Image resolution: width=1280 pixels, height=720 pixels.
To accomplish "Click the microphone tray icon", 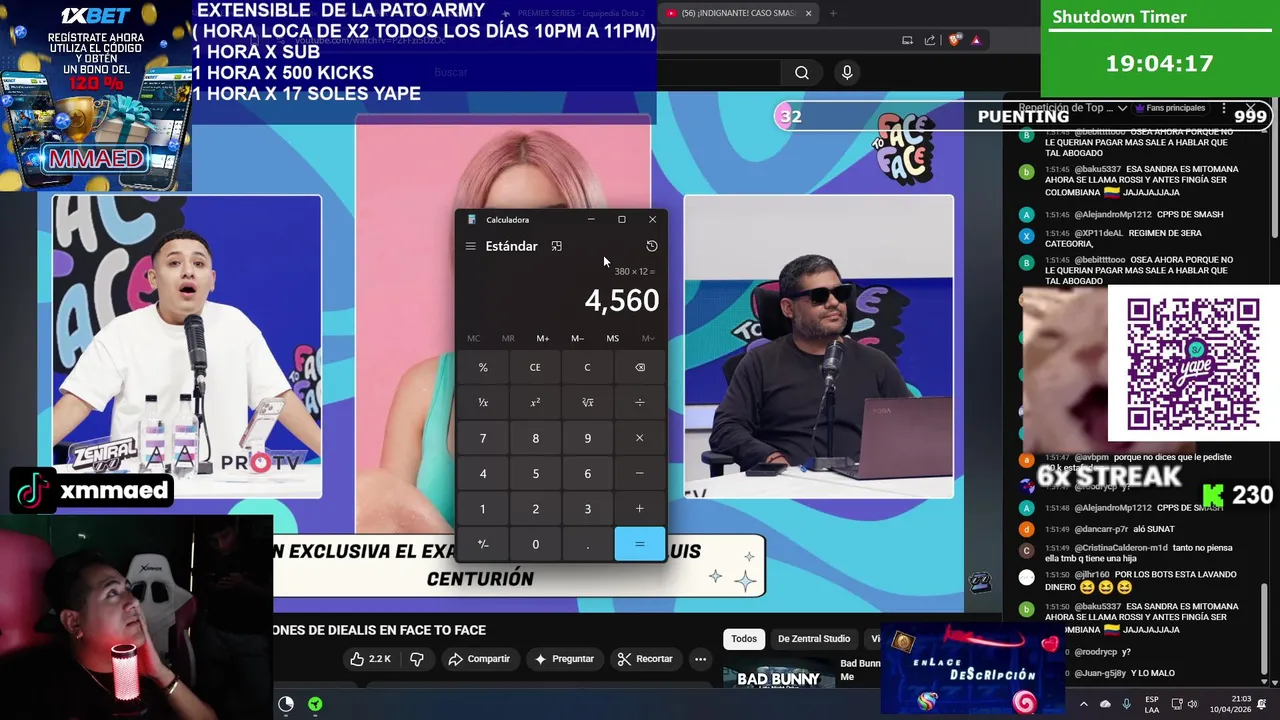I will (1127, 704).
